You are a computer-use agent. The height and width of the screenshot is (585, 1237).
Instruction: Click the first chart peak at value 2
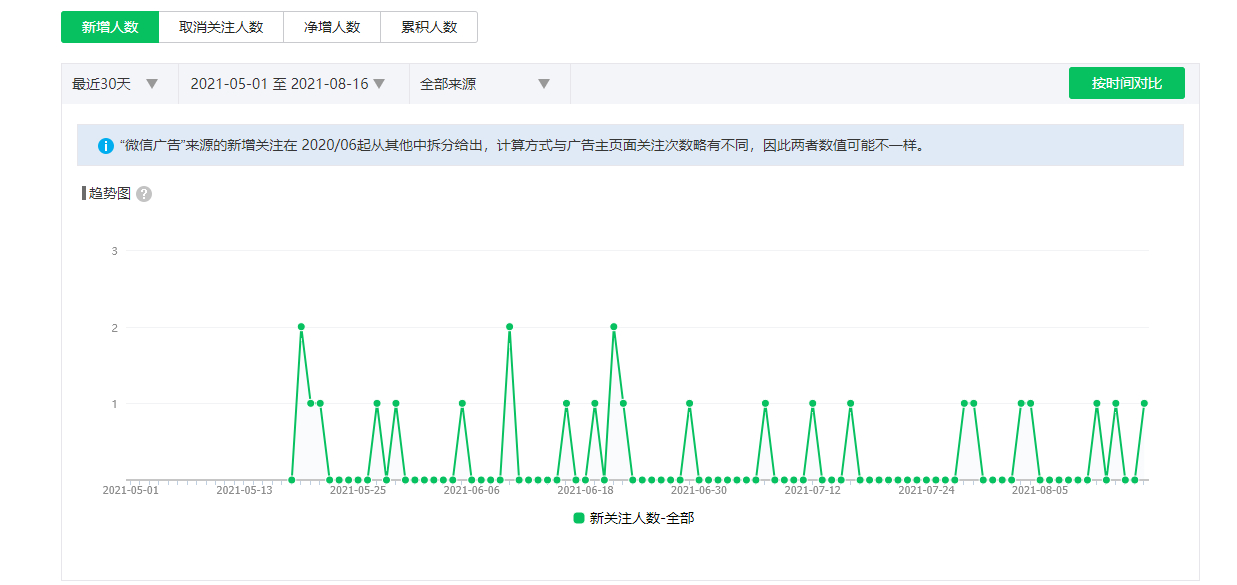[301, 327]
